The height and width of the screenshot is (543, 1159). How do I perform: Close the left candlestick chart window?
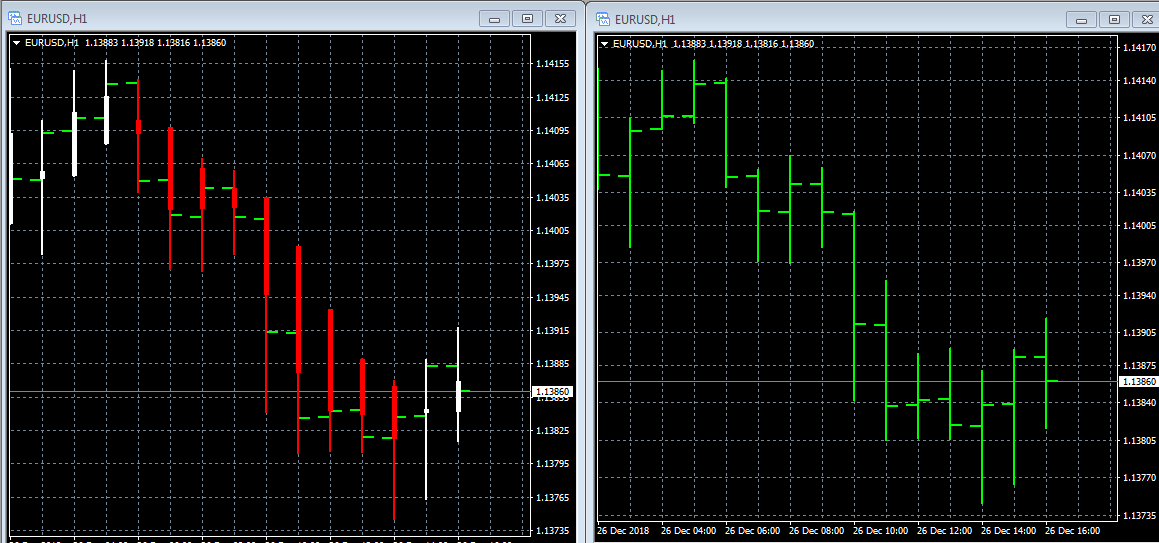coord(561,18)
